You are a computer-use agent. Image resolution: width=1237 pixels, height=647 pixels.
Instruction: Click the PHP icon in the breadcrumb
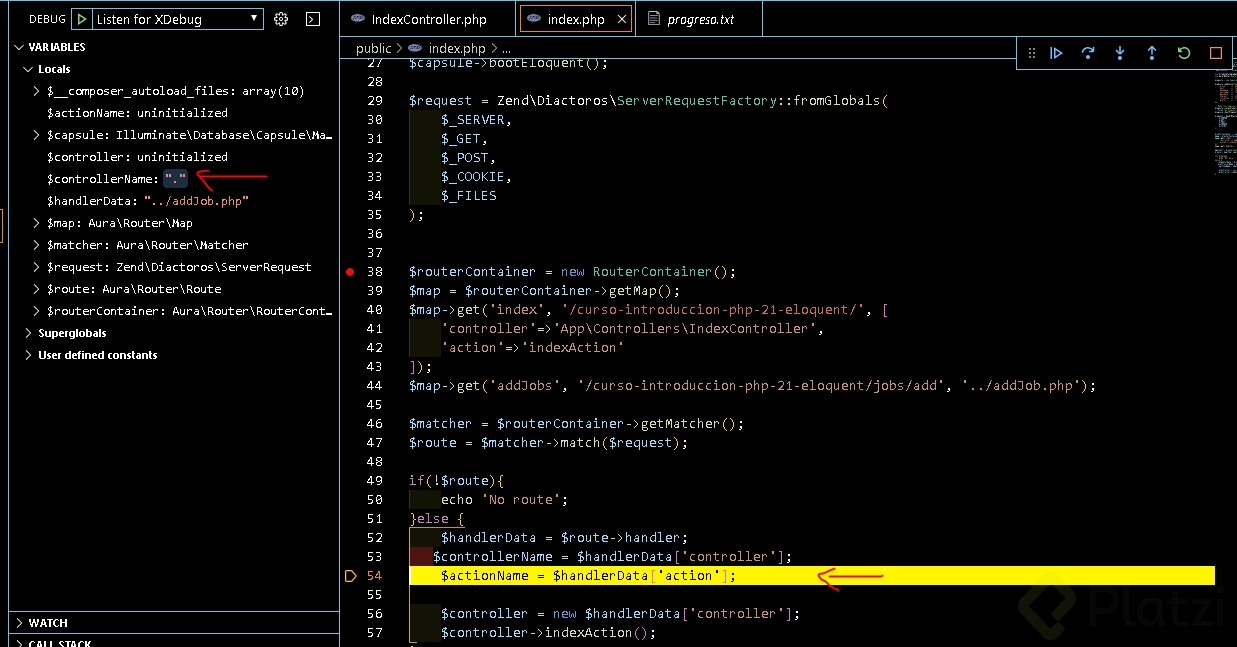(x=415, y=48)
